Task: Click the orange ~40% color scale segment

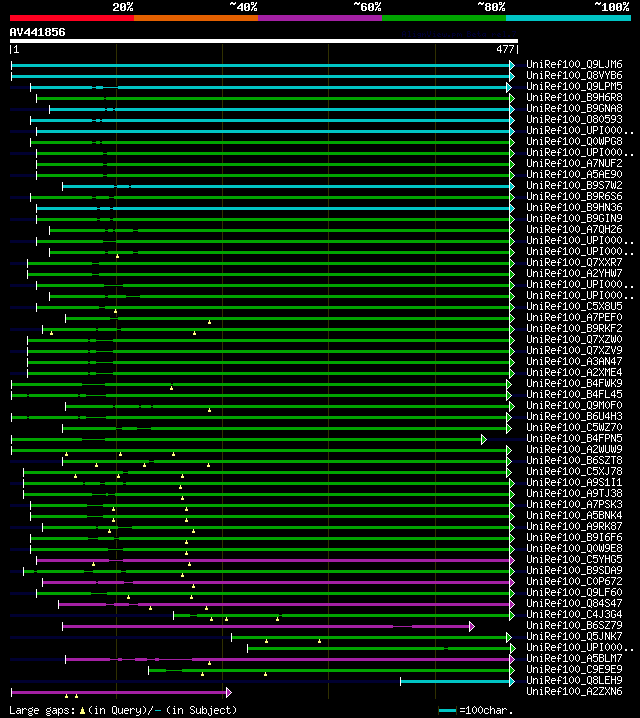Action: [196, 18]
